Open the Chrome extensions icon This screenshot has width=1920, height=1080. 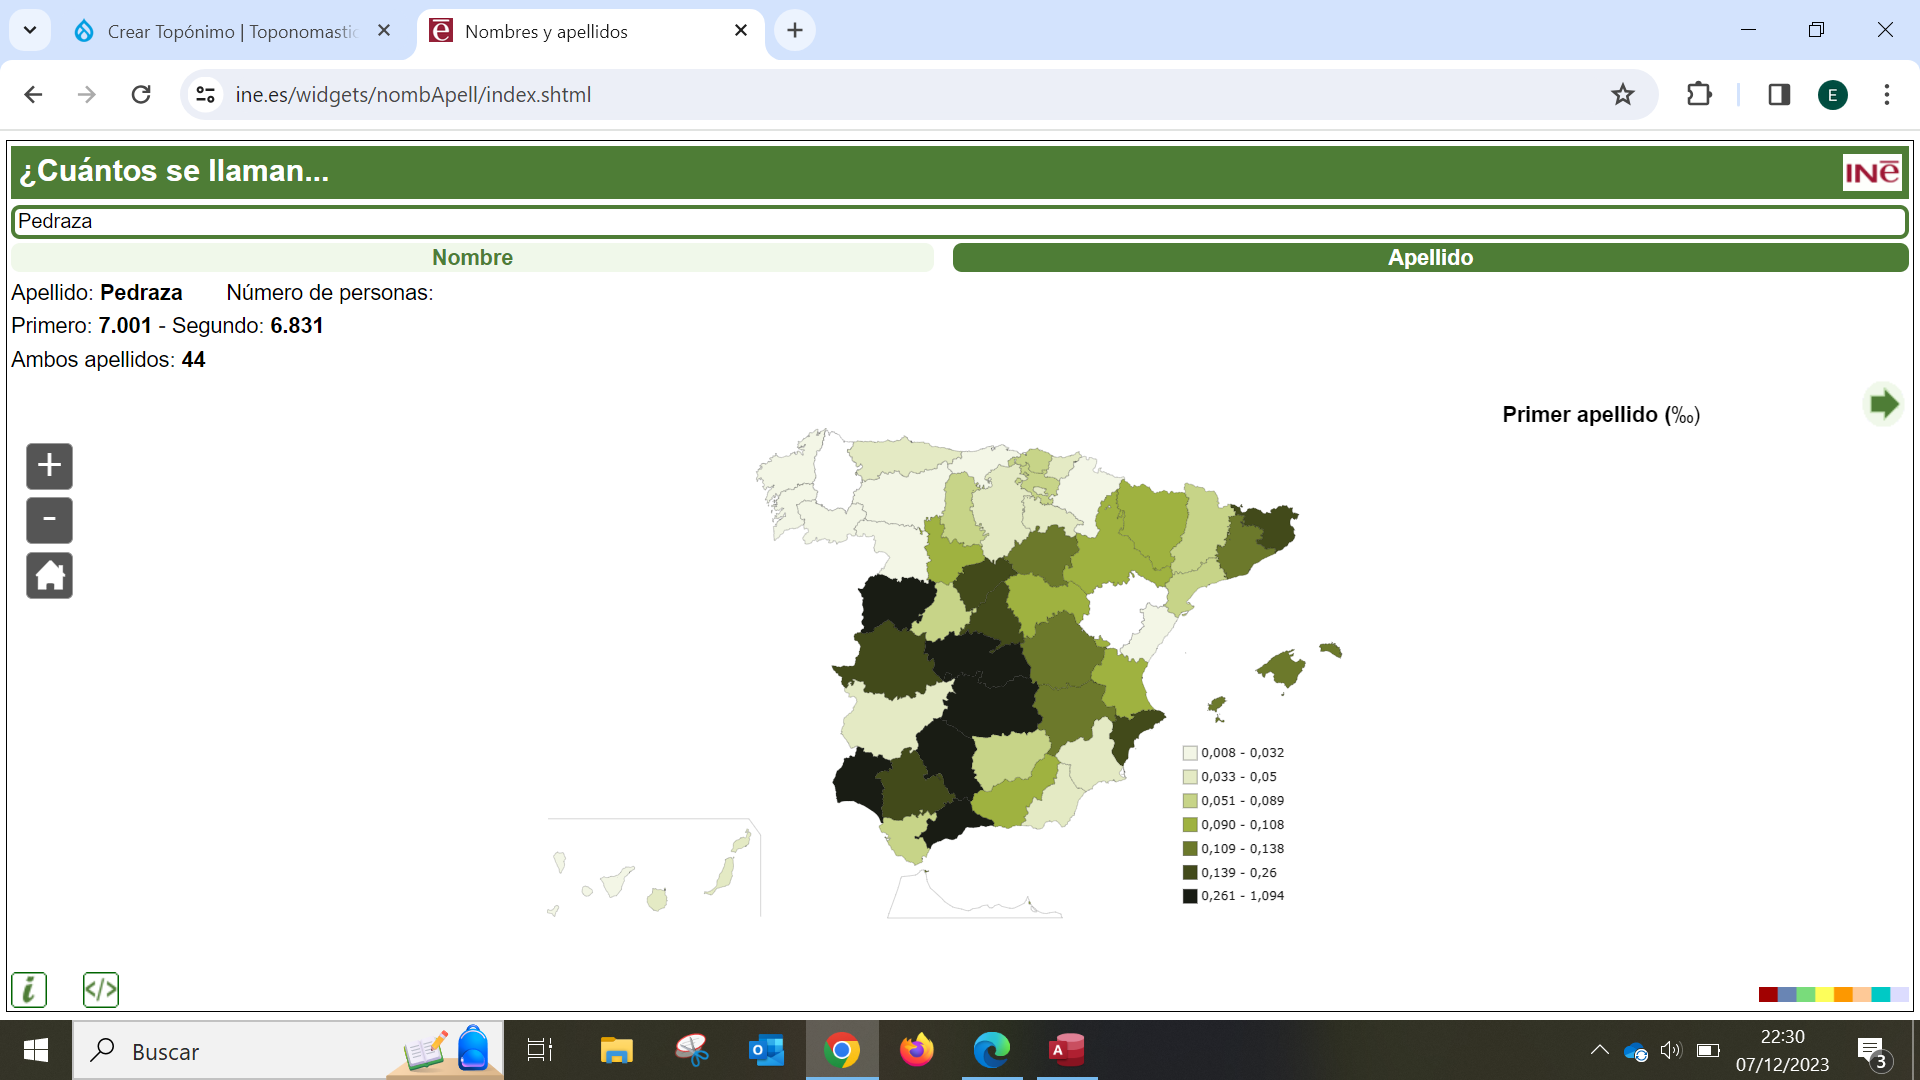[x=1699, y=95]
